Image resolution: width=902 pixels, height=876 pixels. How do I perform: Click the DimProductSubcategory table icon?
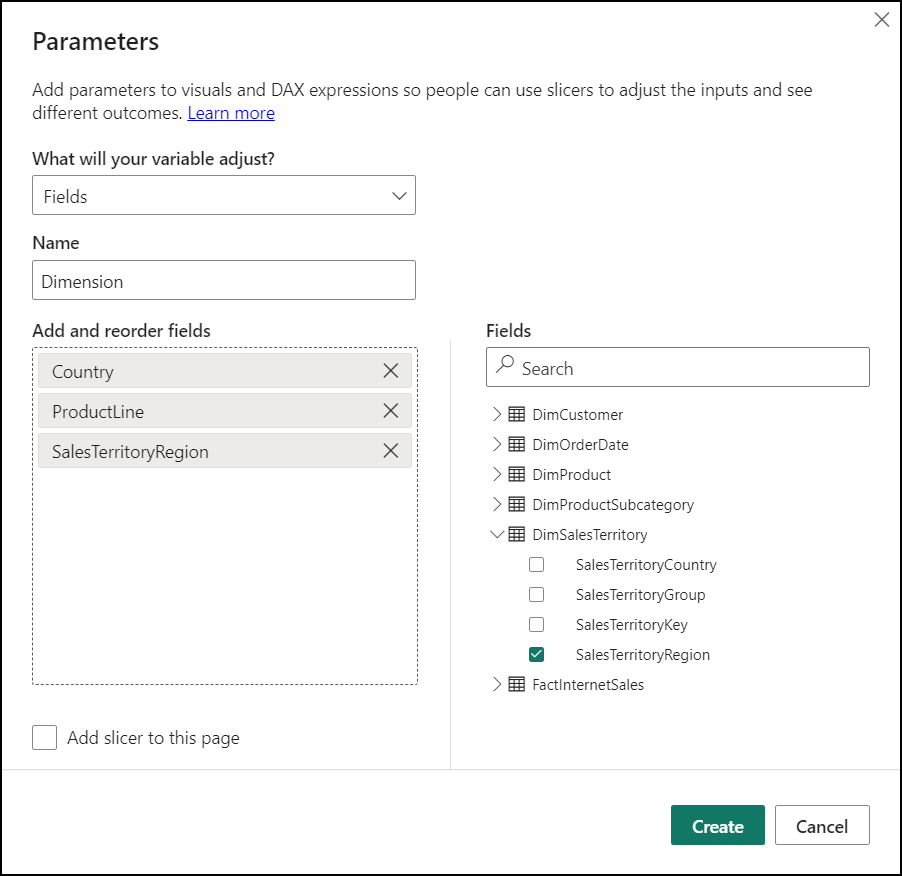pyautogui.click(x=516, y=504)
